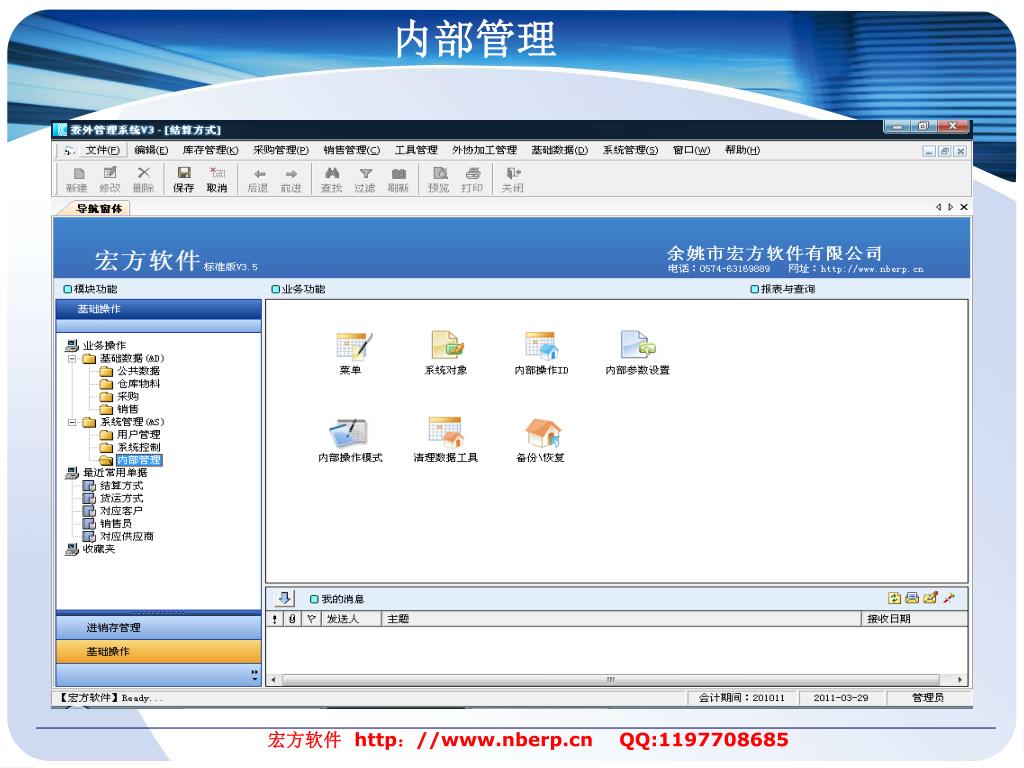This screenshot has height=768, width=1024.
Task: Click the 删除 (Delete) toolbar icon
Action: pos(144,179)
